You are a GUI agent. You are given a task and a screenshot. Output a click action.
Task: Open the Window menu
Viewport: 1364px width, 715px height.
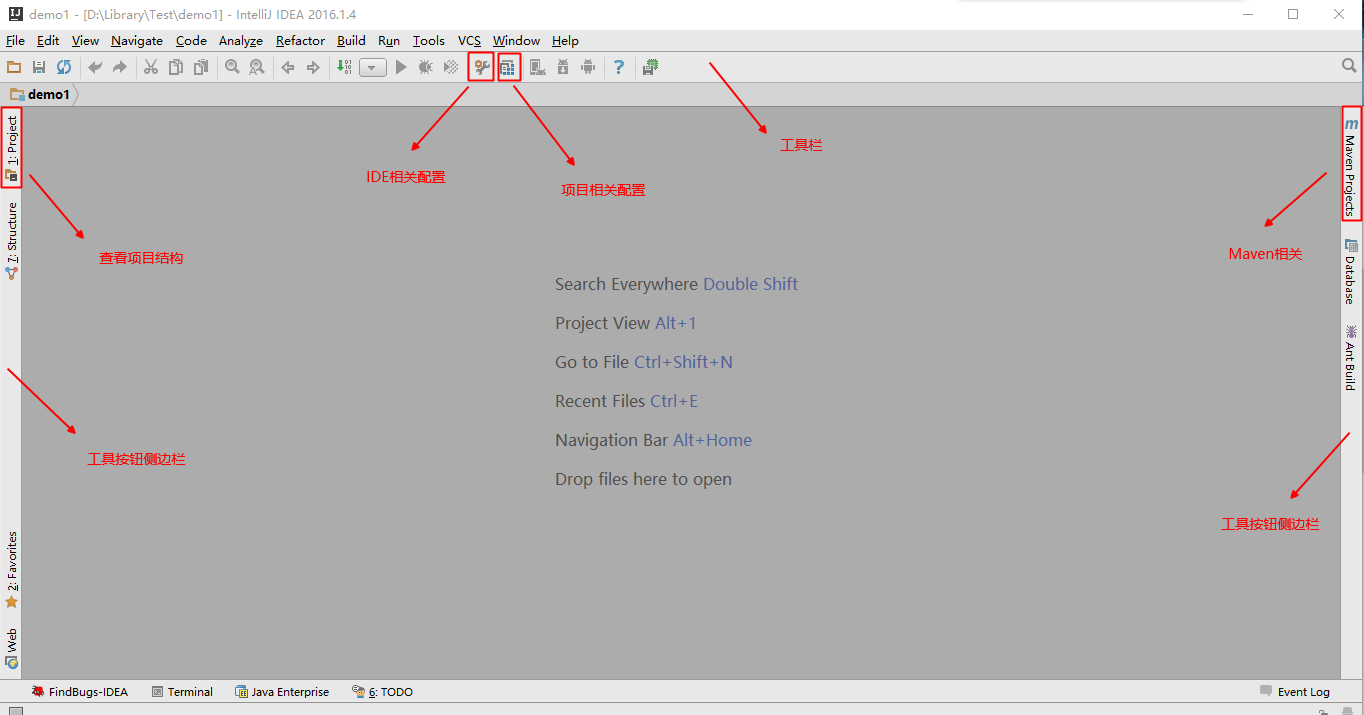(x=516, y=41)
